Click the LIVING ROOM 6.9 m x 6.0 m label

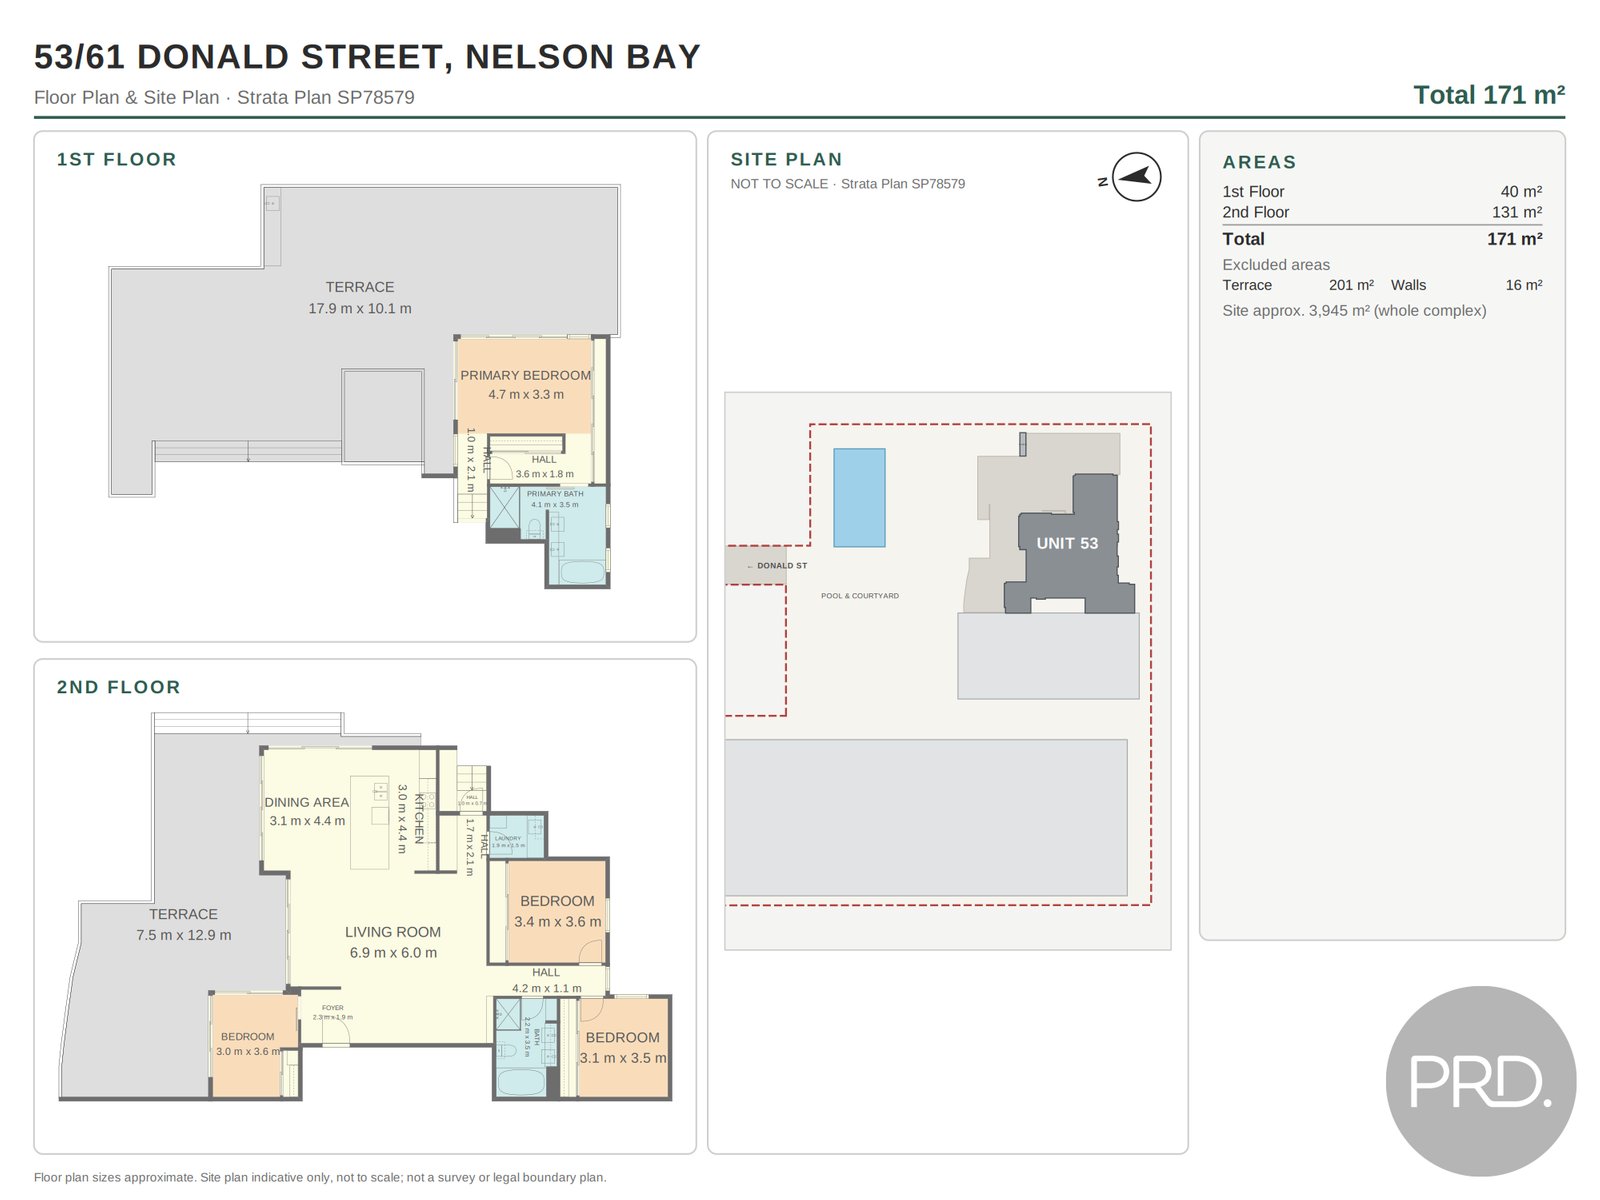393,942
